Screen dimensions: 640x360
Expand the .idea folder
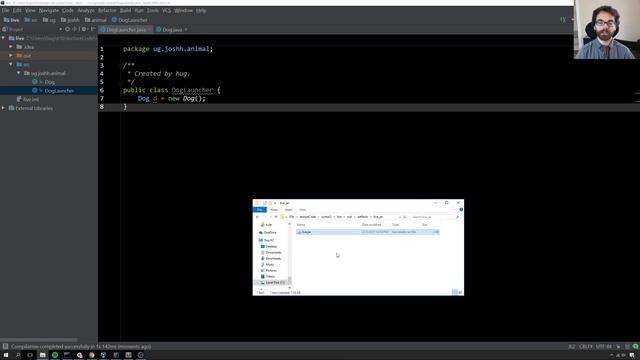click(x=11, y=47)
